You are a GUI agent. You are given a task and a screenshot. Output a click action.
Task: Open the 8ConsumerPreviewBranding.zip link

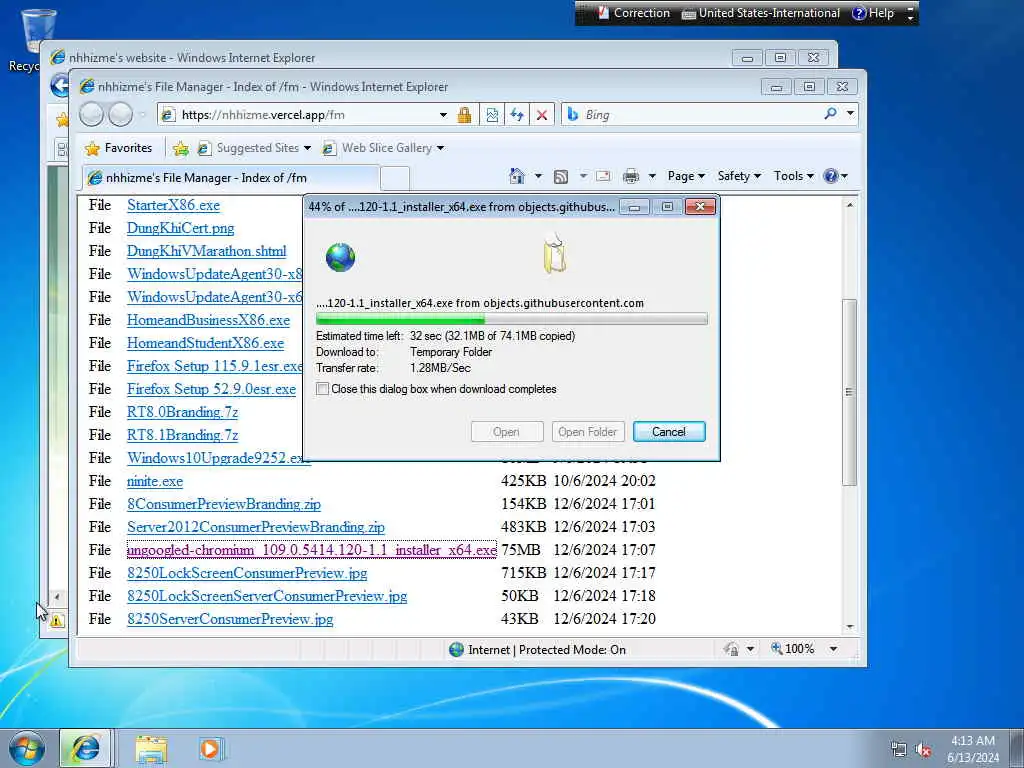point(224,504)
